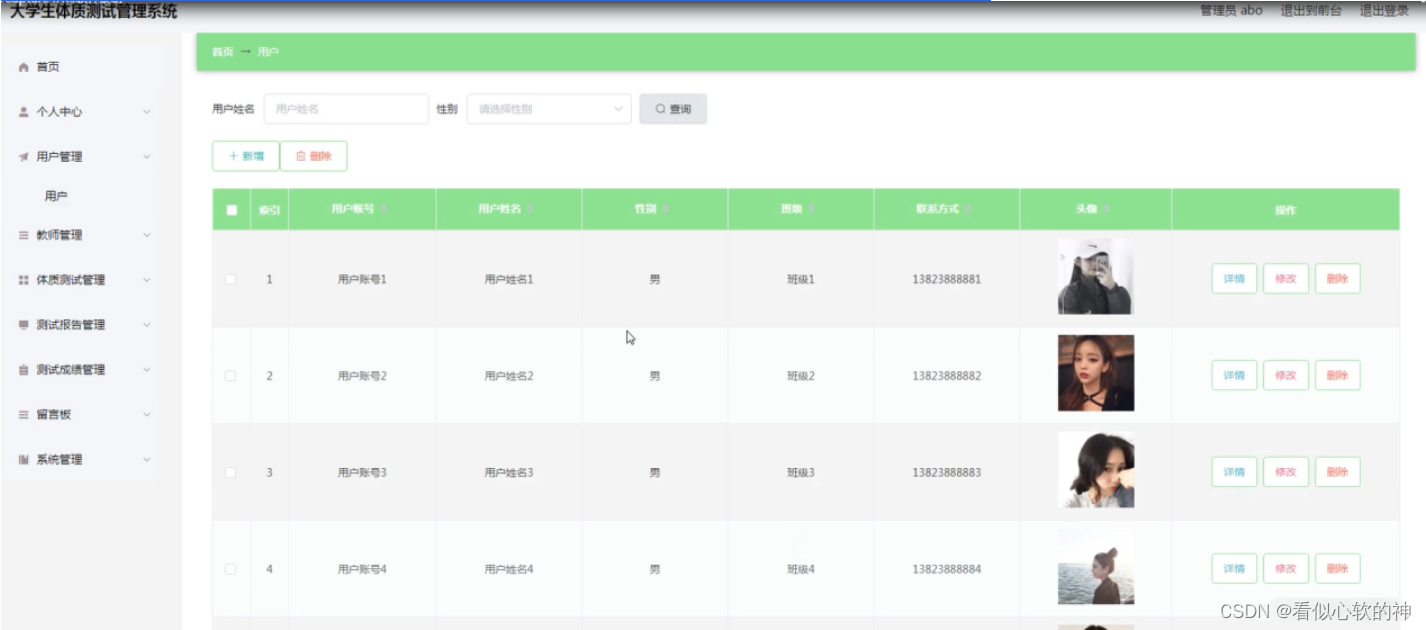Open the 性别 gender dropdown
The width and height of the screenshot is (1426, 630).
pyautogui.click(x=549, y=109)
